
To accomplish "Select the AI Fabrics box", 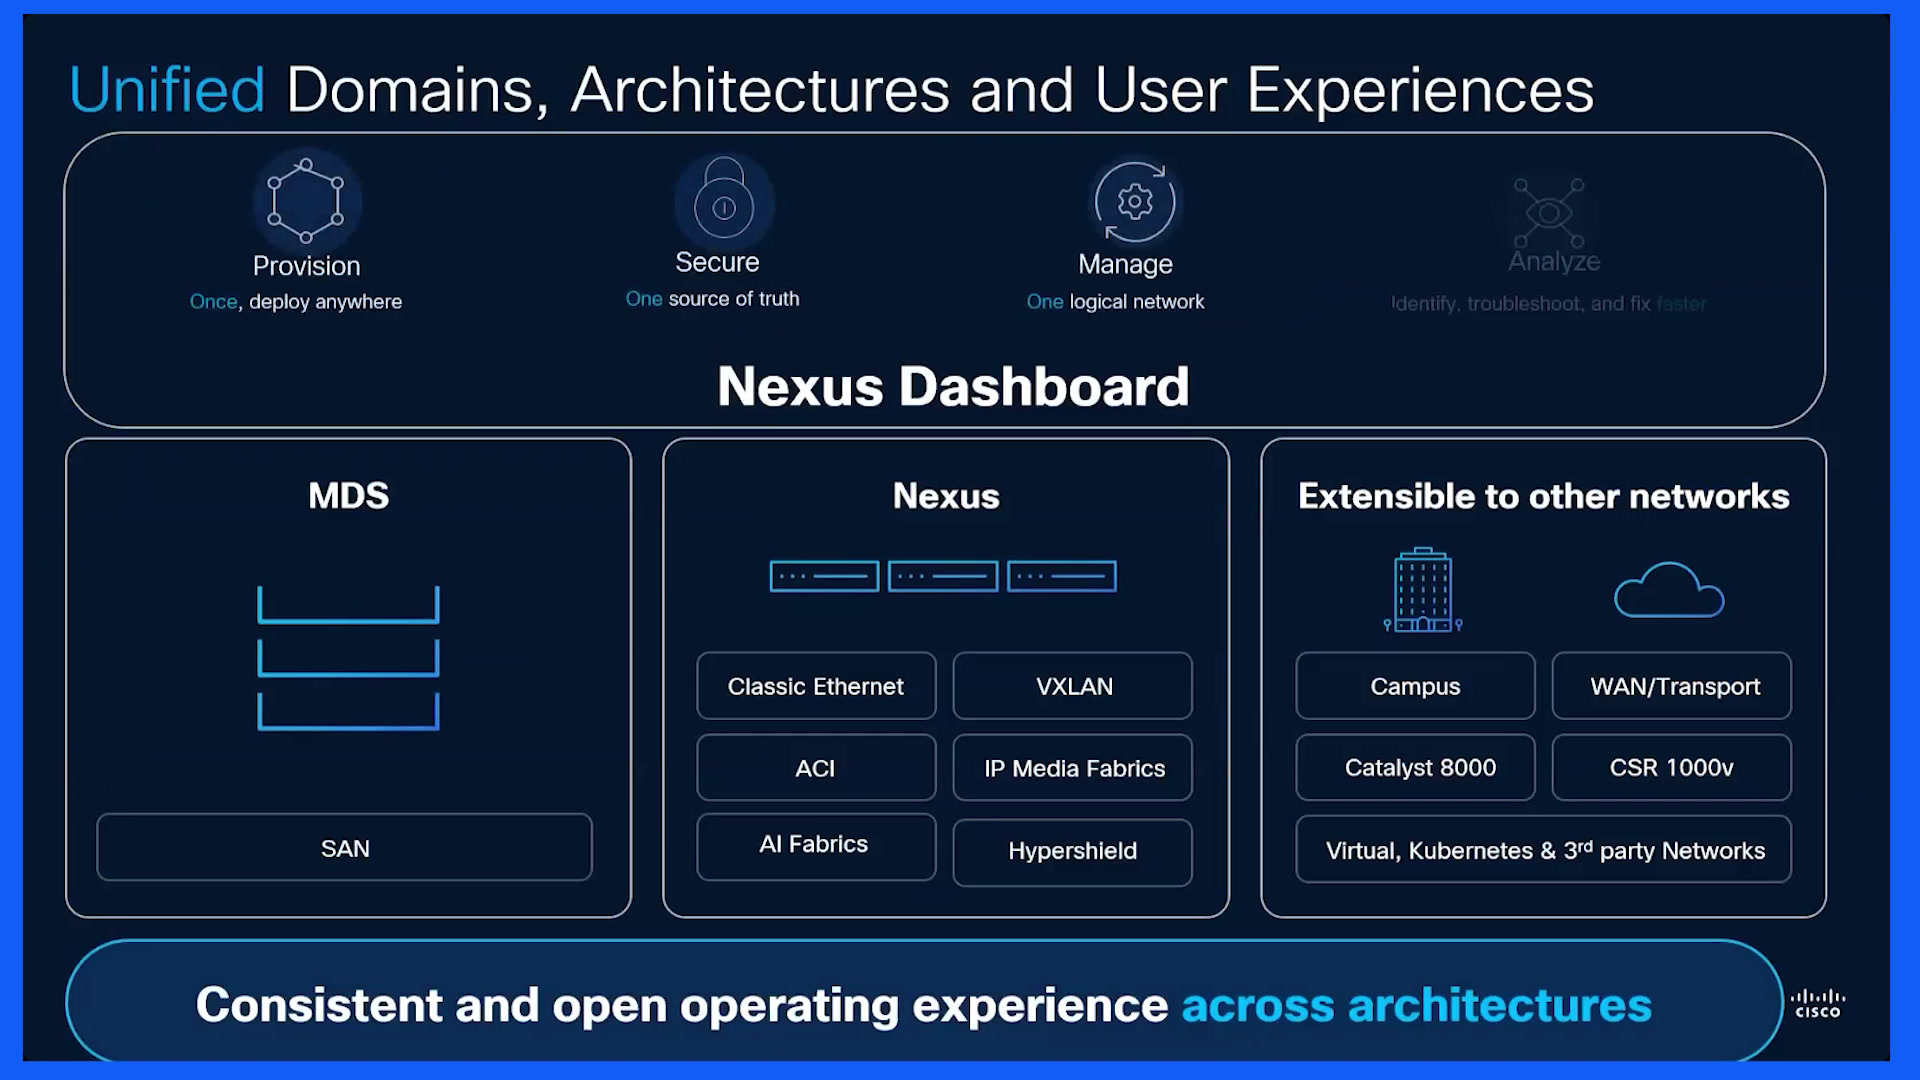I will coord(816,846).
